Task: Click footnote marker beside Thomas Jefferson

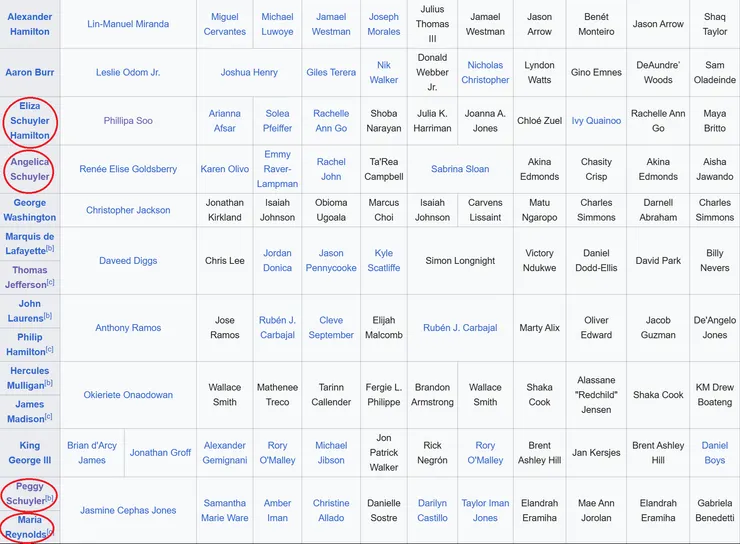Action: (x=50, y=282)
